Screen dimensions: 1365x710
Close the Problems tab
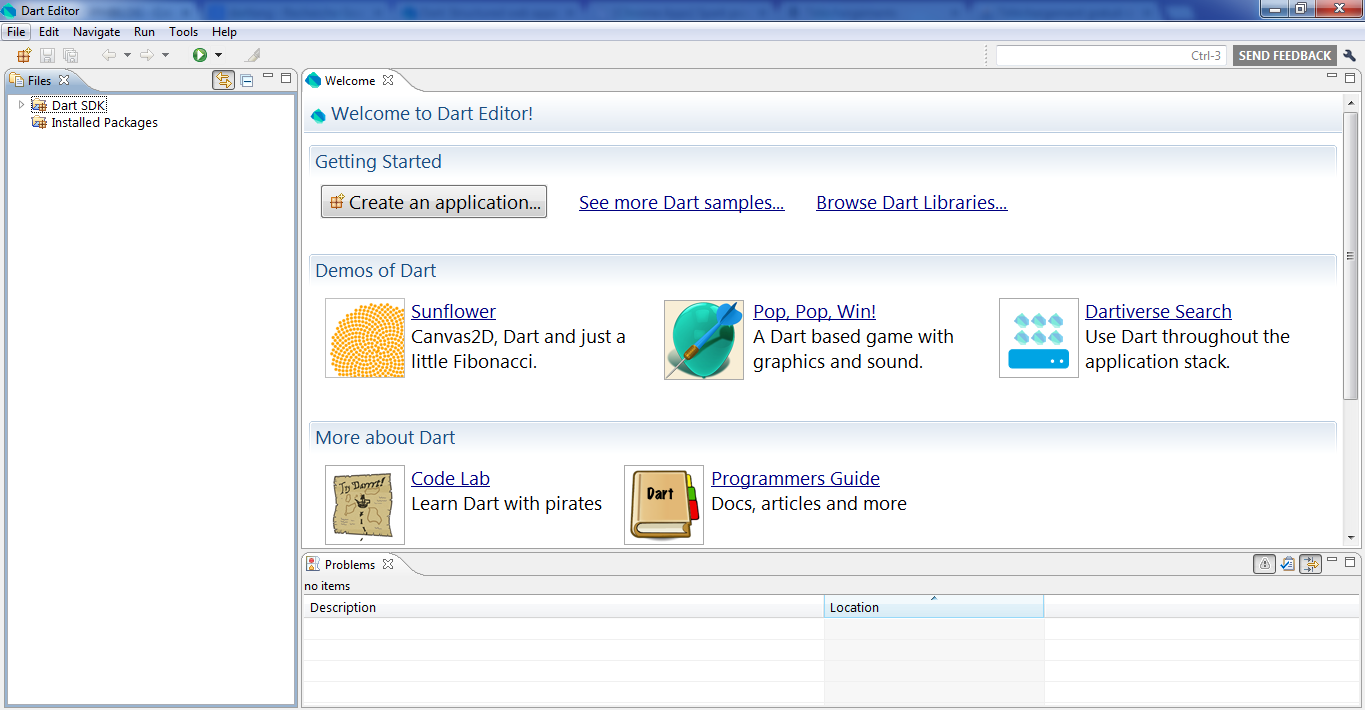coord(388,564)
